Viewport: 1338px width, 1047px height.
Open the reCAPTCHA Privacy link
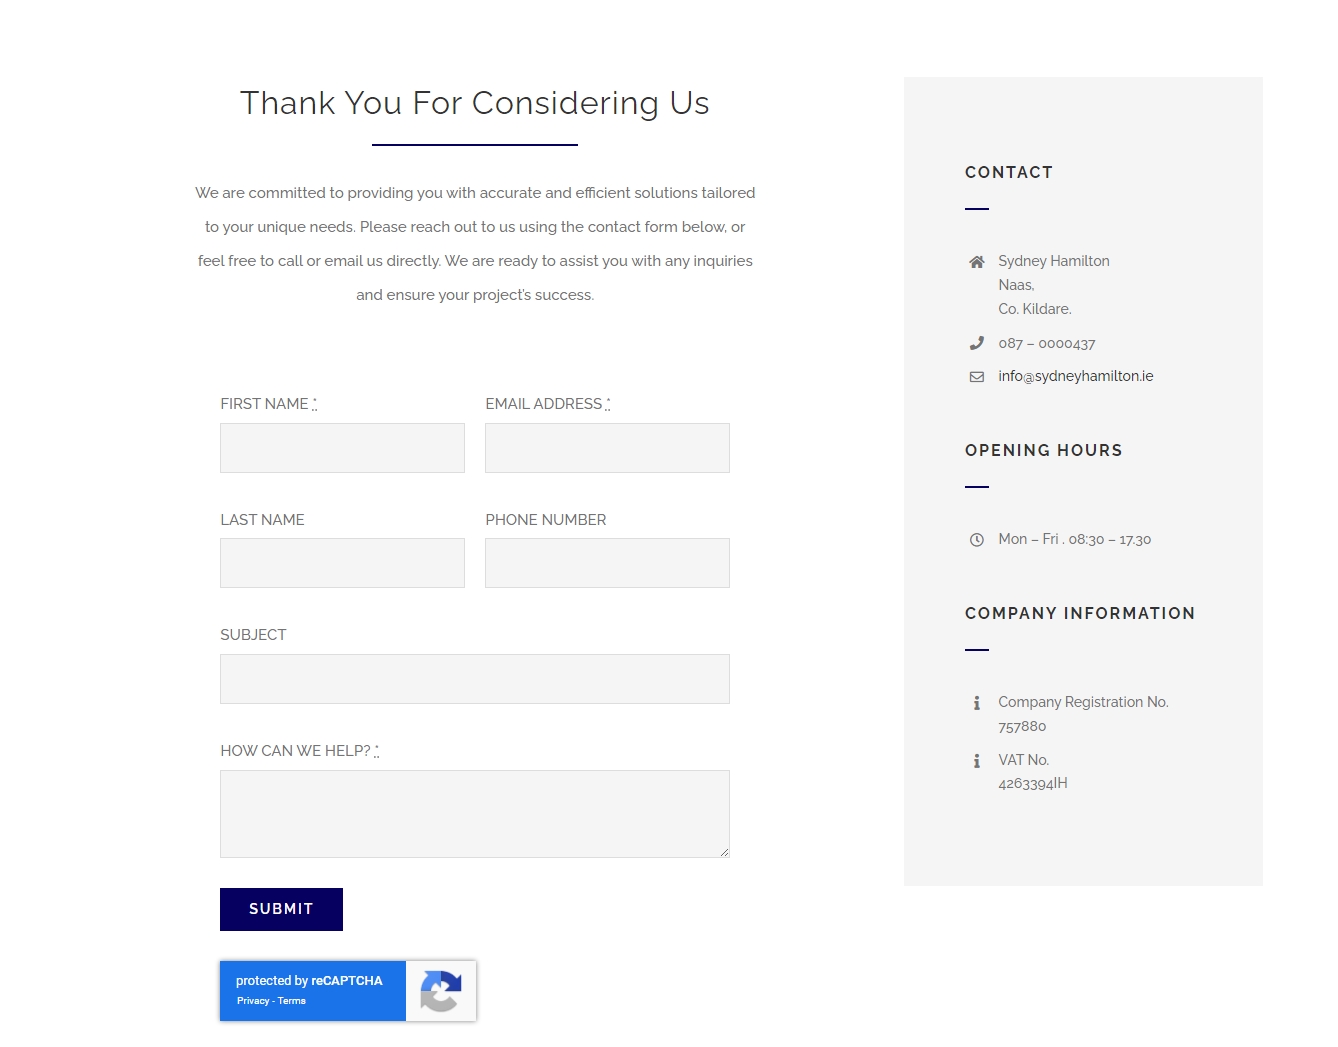point(253,1001)
